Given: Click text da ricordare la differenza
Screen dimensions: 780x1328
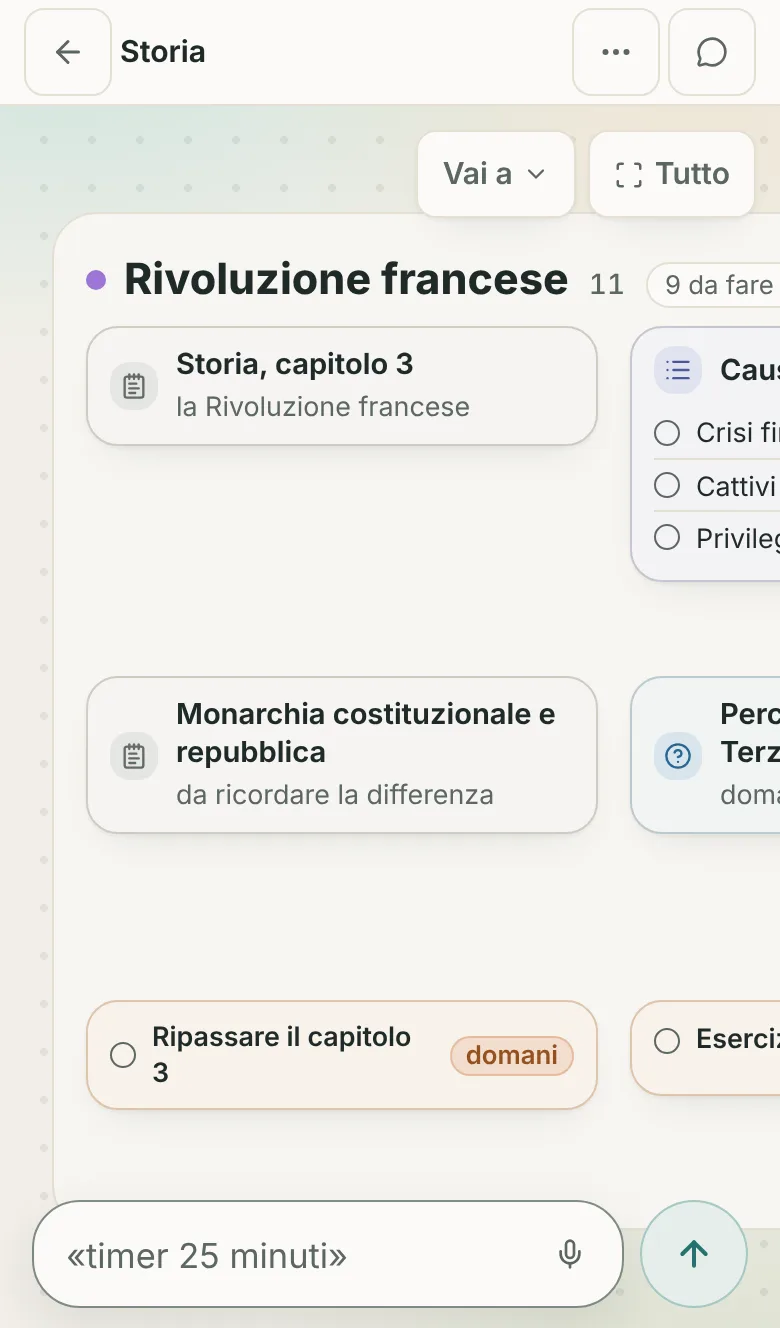Looking at the screenshot, I should [335, 795].
